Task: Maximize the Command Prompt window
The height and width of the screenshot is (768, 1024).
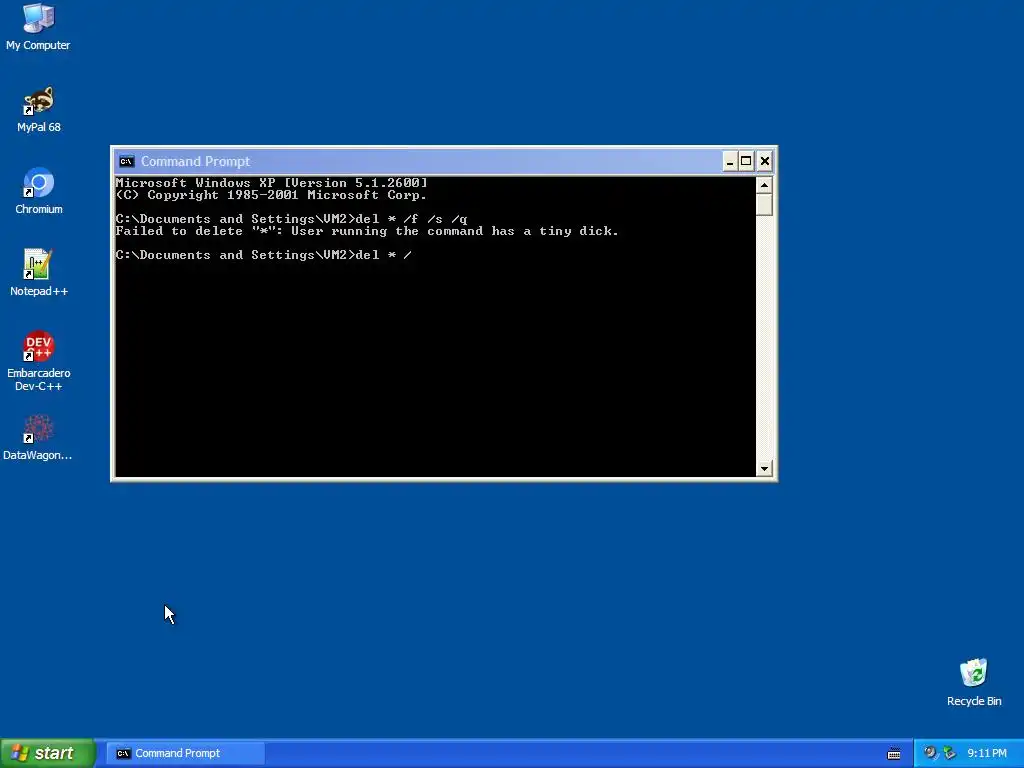Action: [x=746, y=161]
